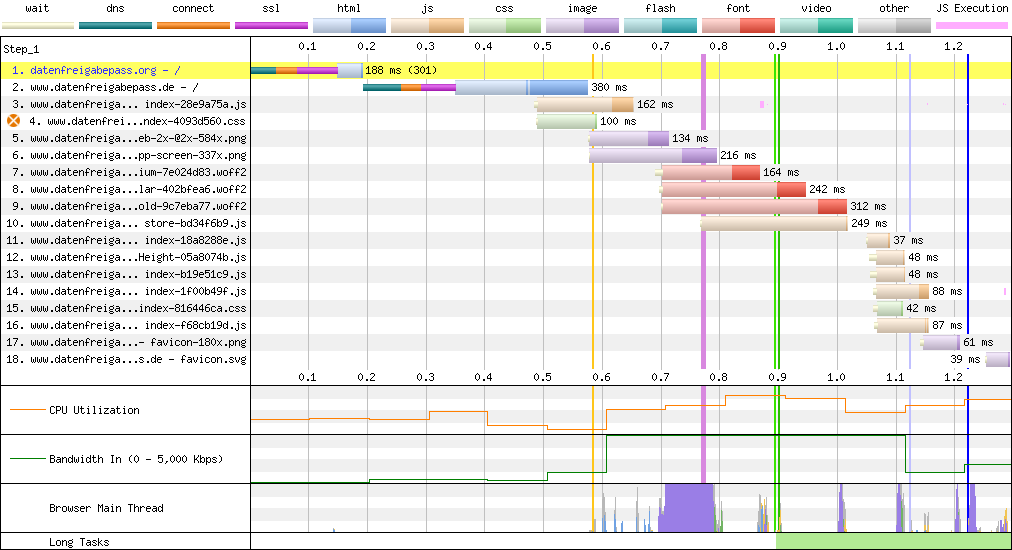The image size is (1012, 550).
Task: Click the CPU Utilization legend label
Action: (94, 410)
